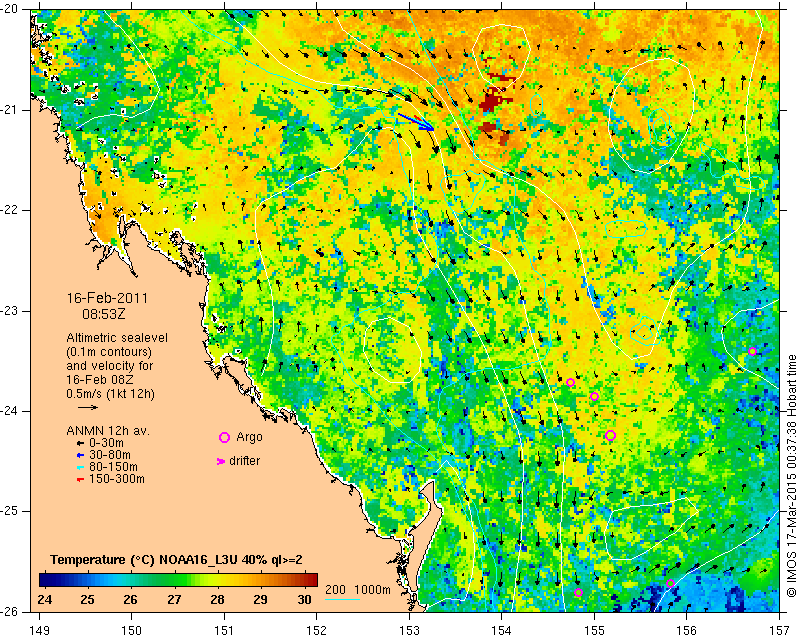The image size is (800, 640).
Task: Click the cyan 80-150m arrow legend symbol
Action: [x=80, y=467]
